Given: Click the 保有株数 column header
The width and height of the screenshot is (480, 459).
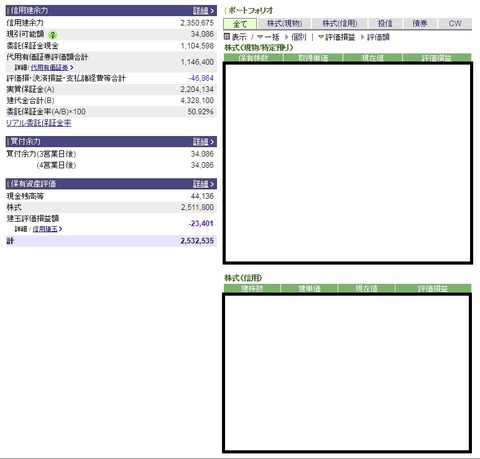Looking at the screenshot, I should 253,58.
